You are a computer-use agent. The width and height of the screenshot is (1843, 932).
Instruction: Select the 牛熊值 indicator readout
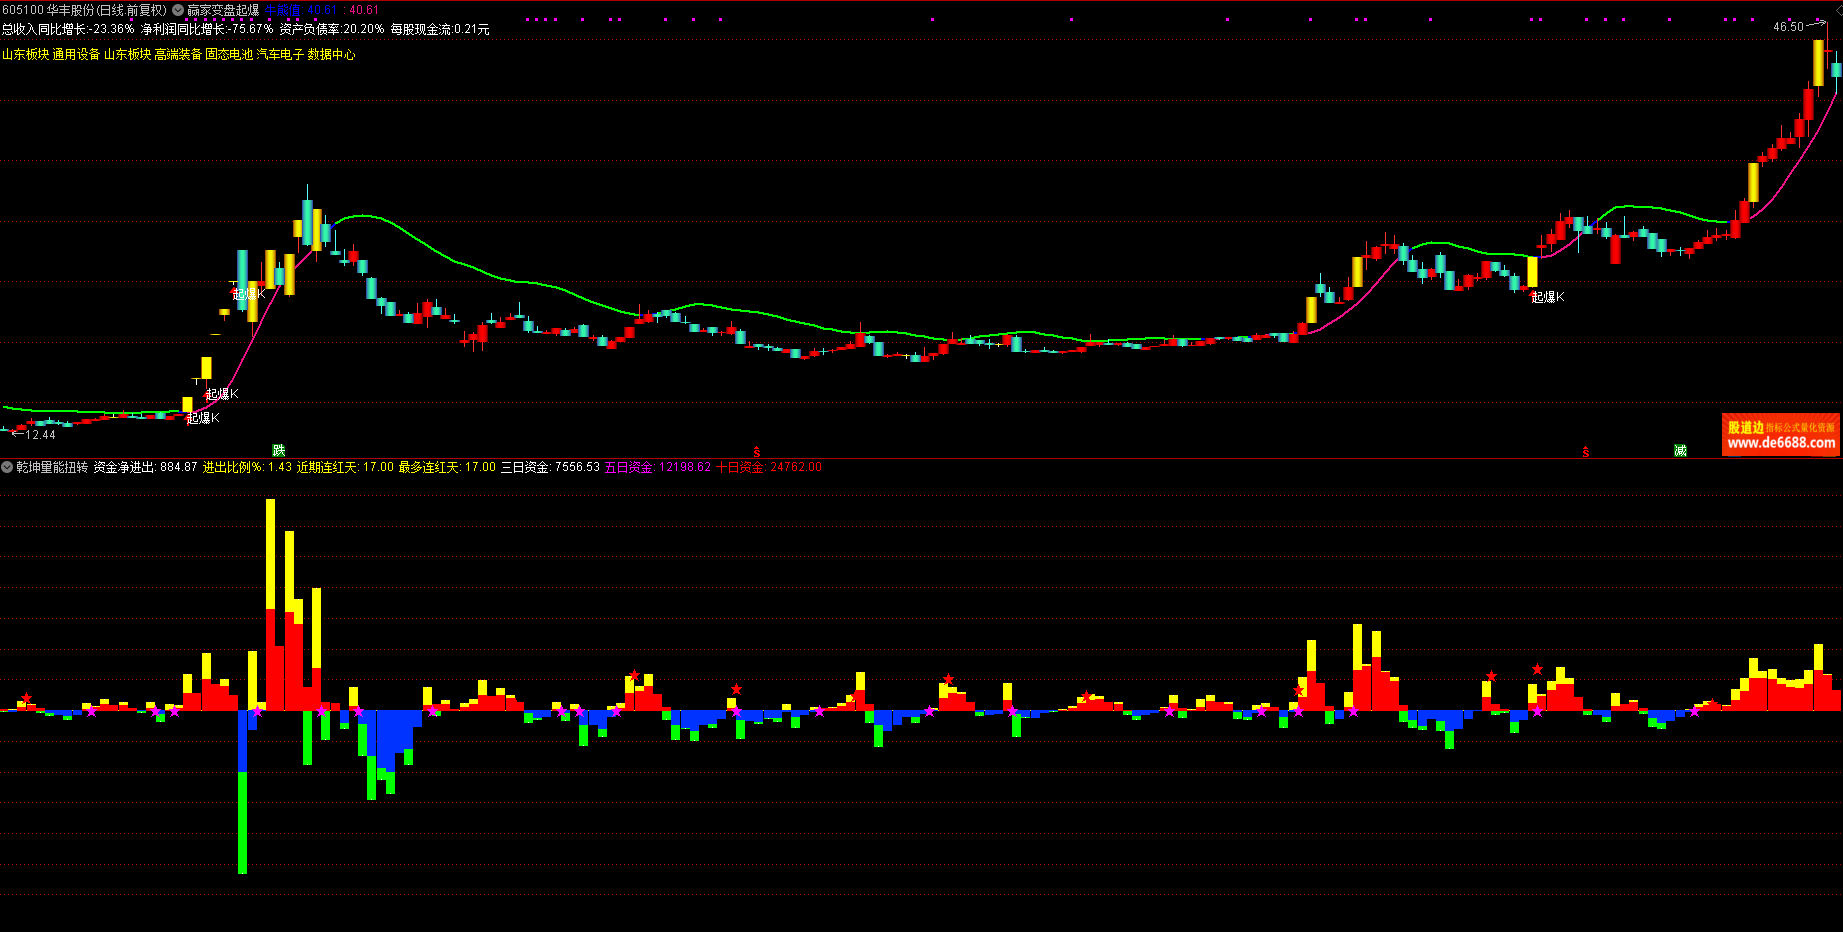coord(282,10)
